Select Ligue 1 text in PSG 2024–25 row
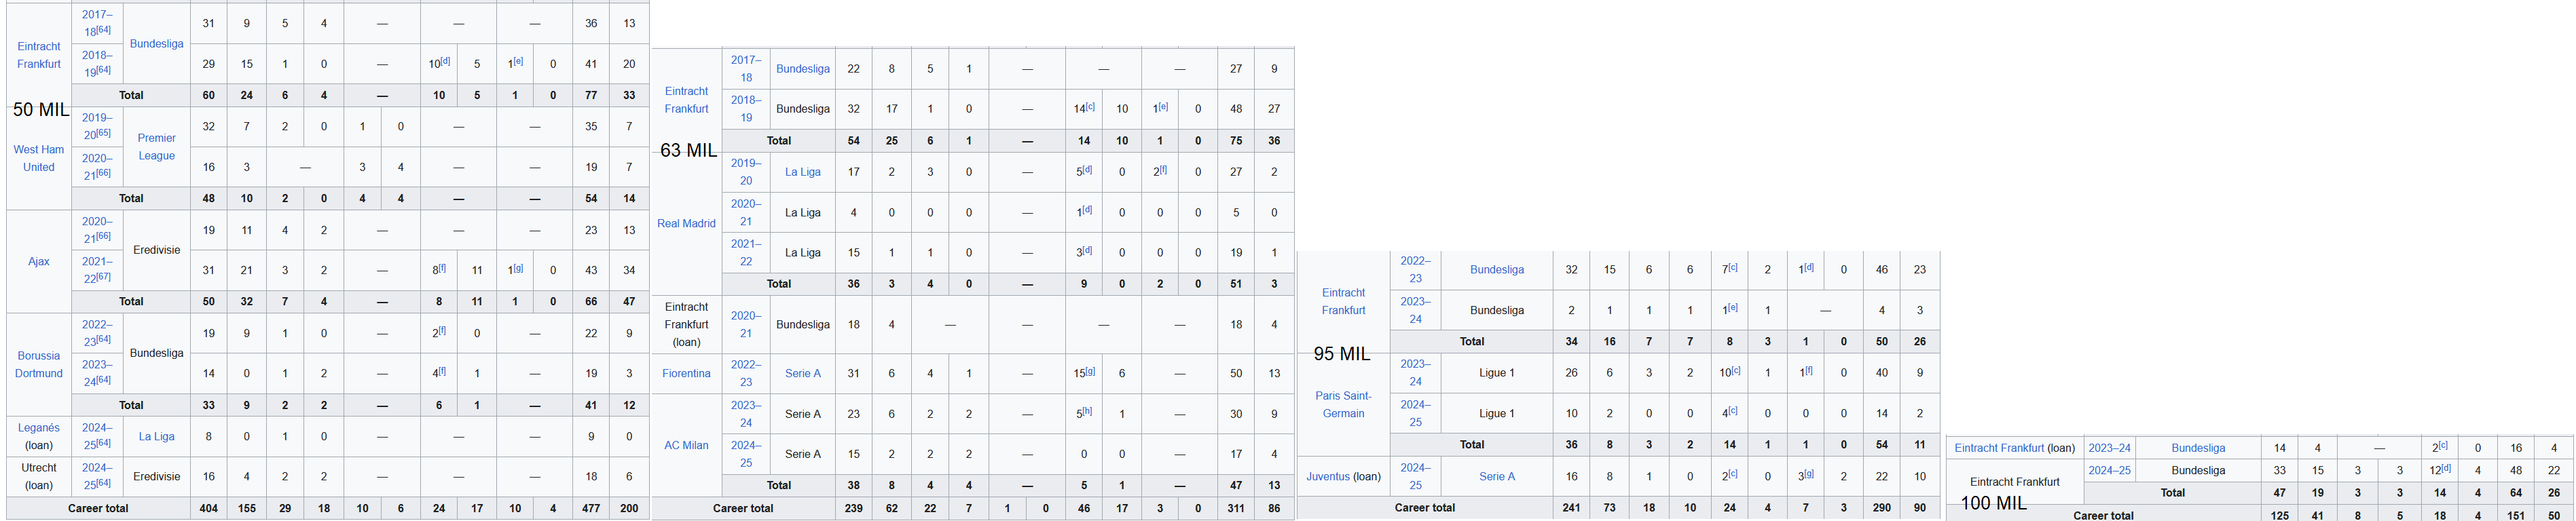This screenshot has height=521, width=2576. 1497,413
